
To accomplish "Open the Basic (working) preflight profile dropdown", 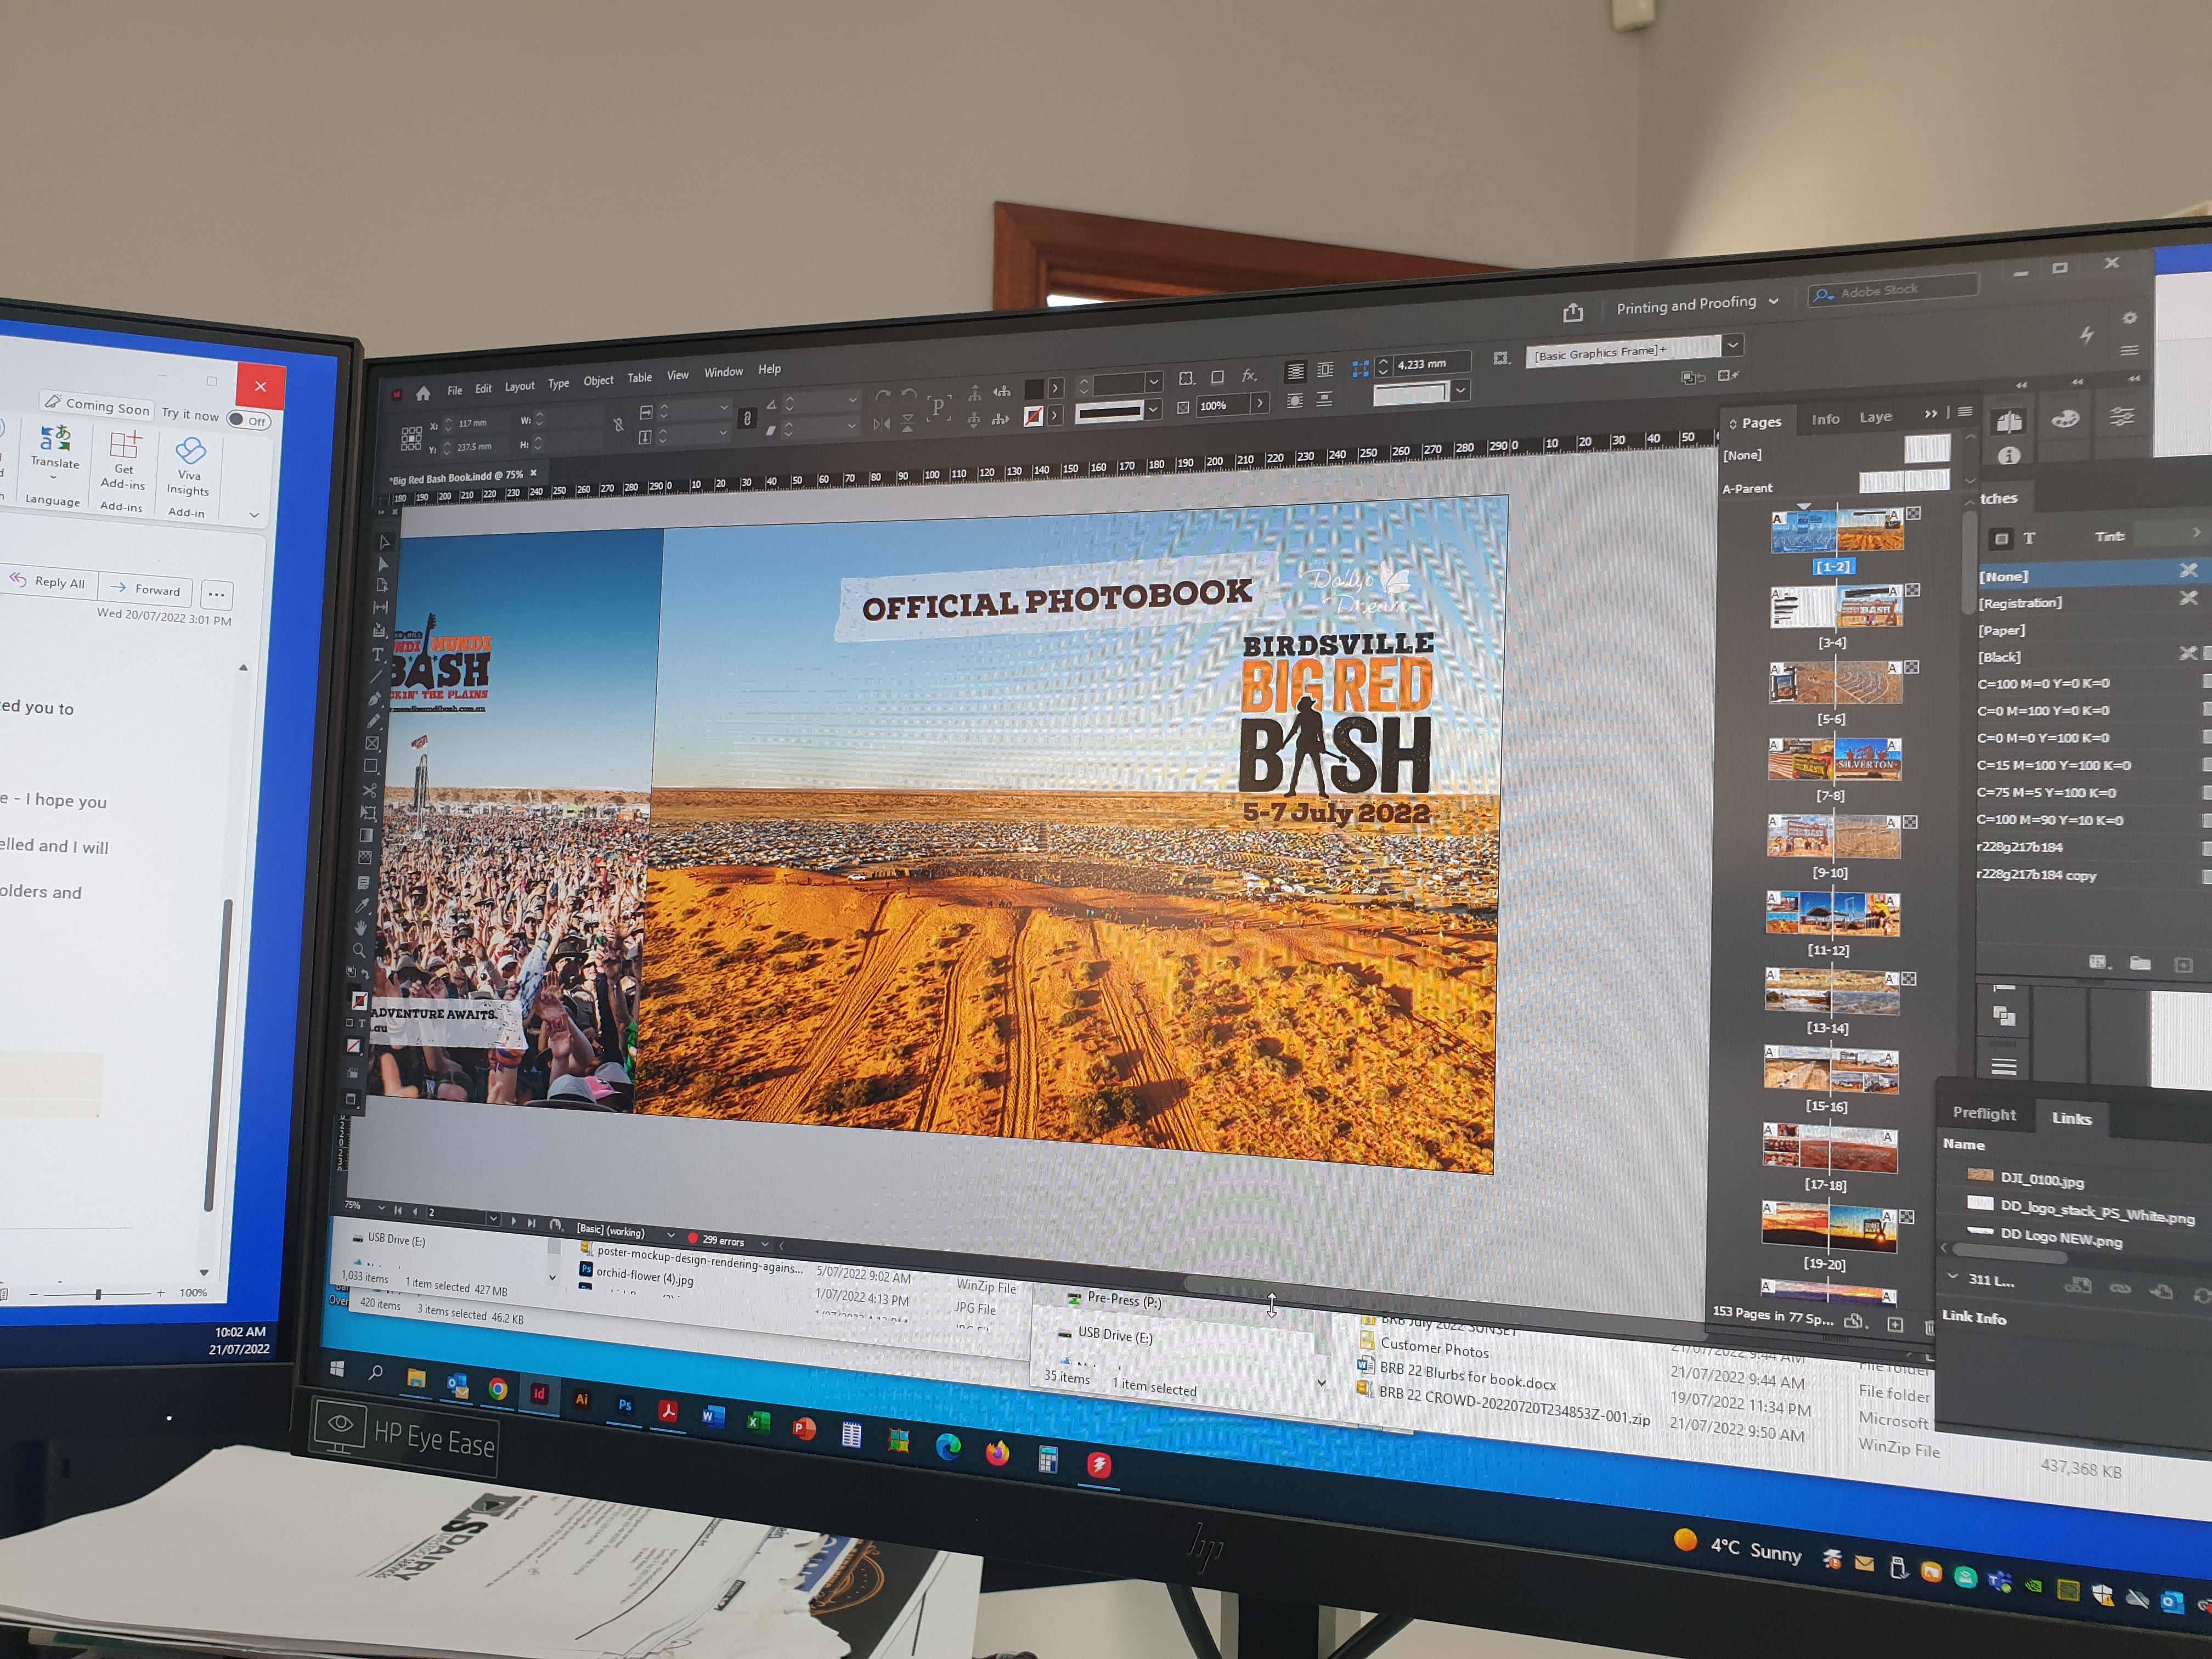I will click(670, 1235).
